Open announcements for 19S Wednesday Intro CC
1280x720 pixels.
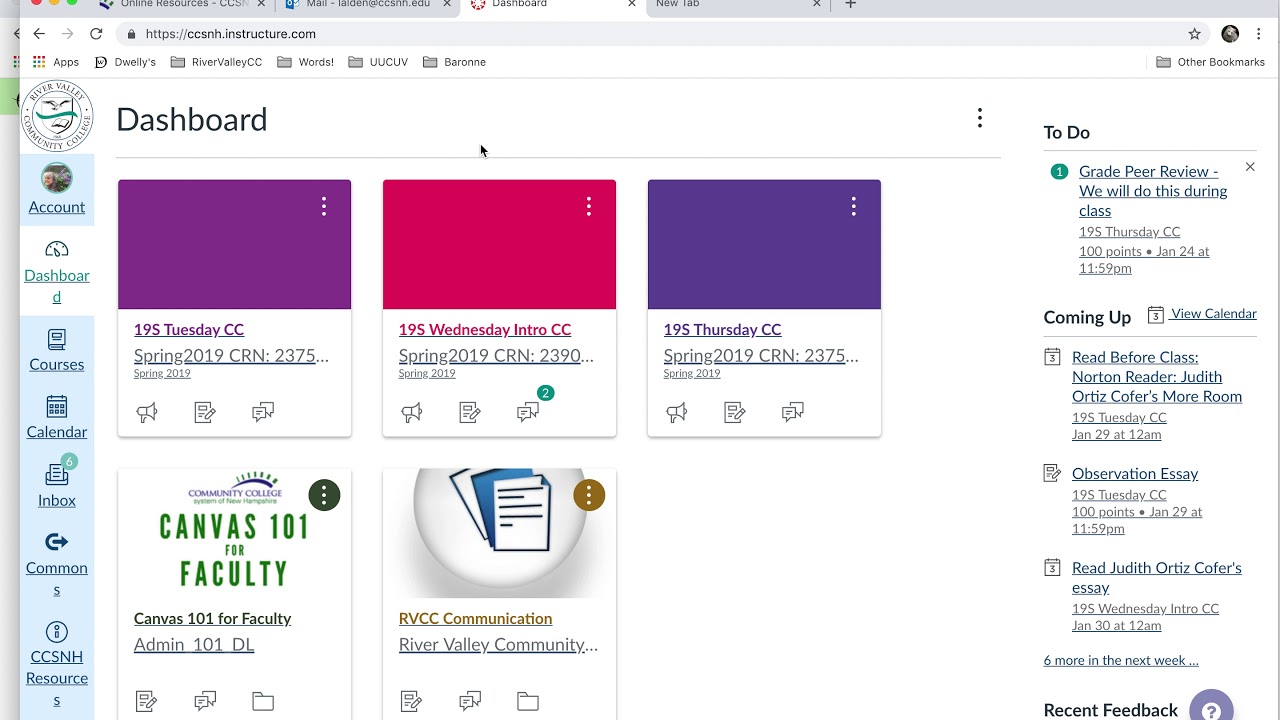412,412
